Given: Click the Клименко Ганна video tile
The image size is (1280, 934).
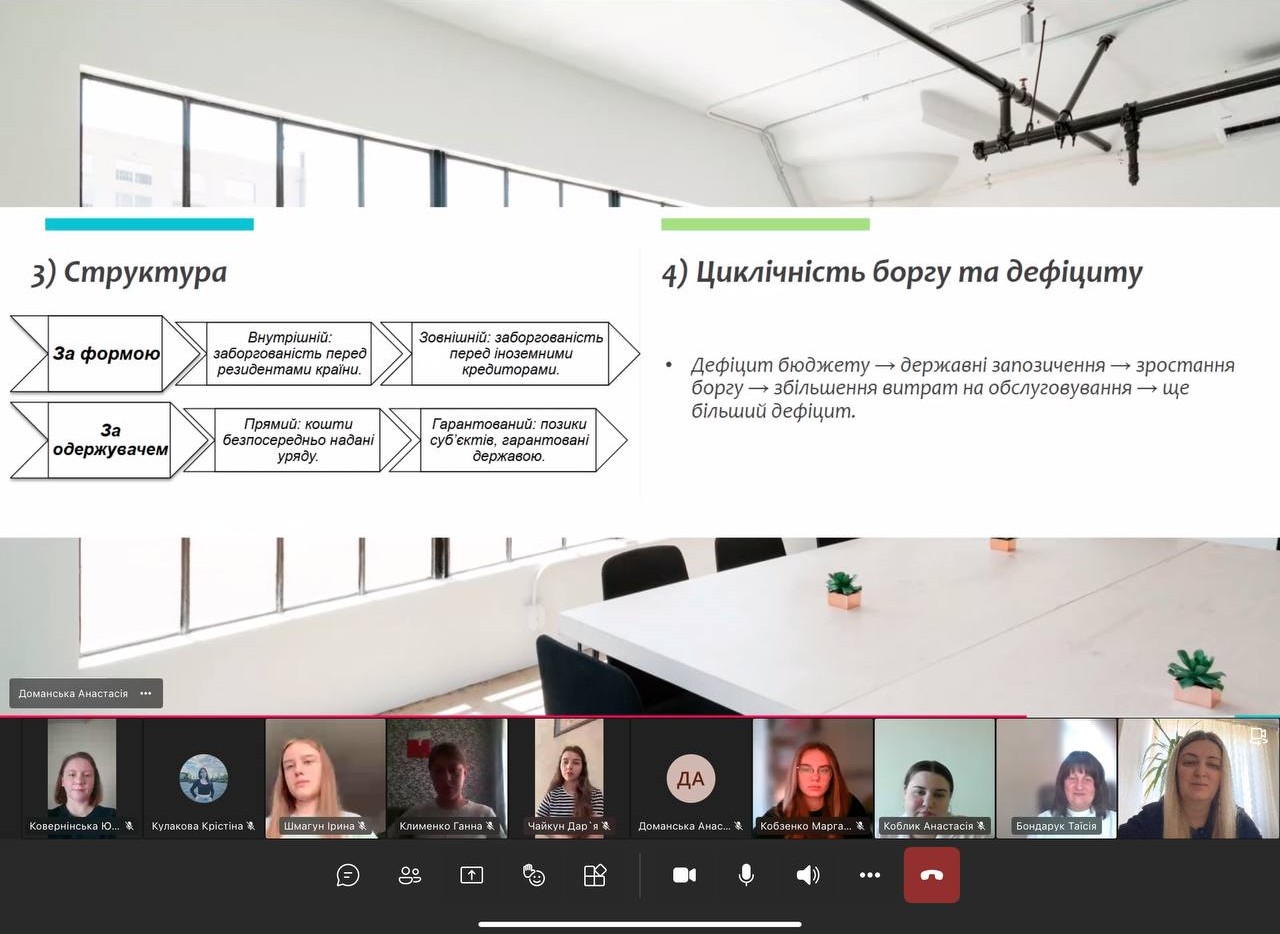Looking at the screenshot, I should click(x=447, y=778).
